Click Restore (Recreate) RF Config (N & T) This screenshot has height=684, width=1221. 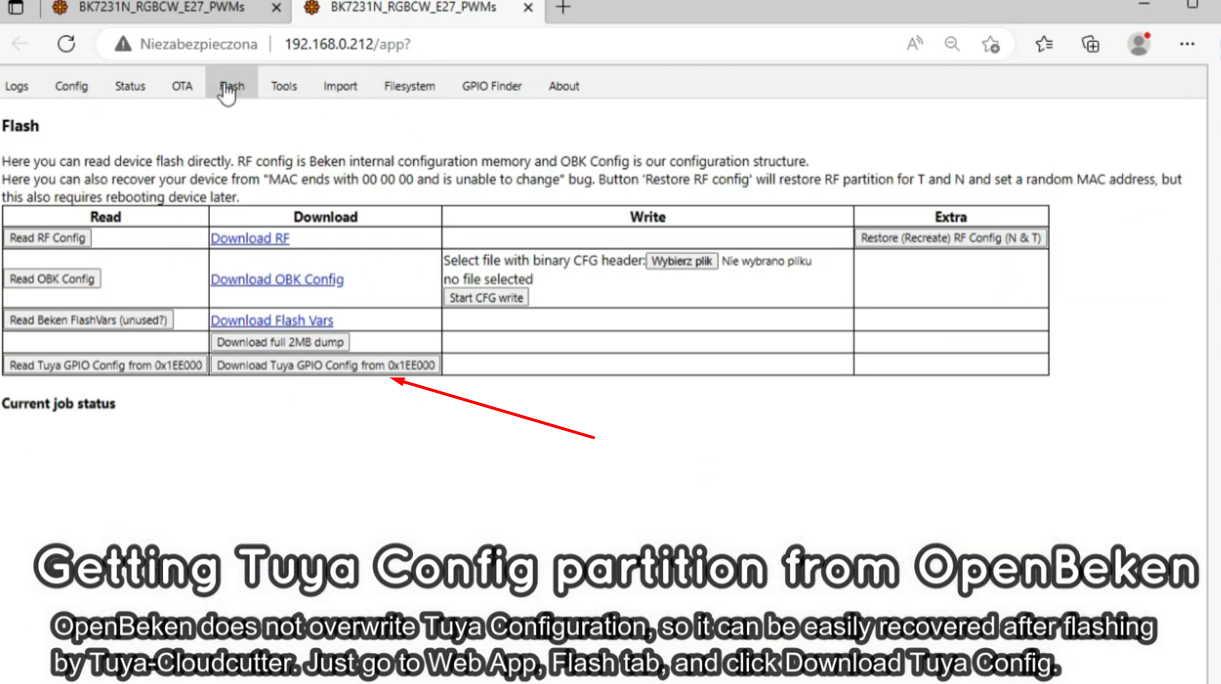click(951, 238)
